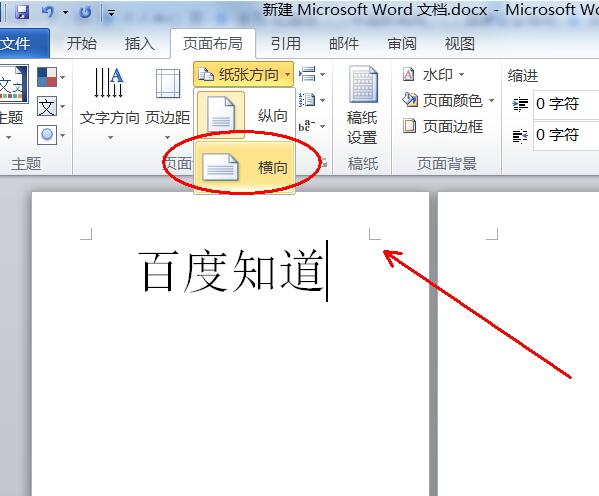Undo the last action
Screen dimensions: 599x496
48,12
